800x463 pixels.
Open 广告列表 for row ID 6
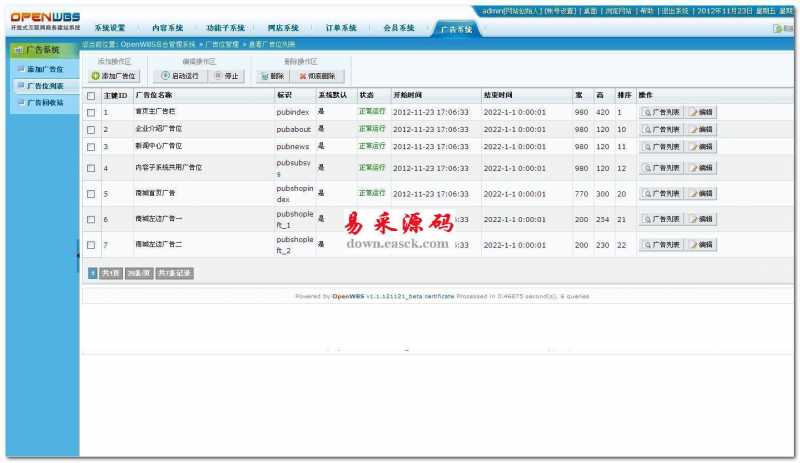tap(661, 219)
